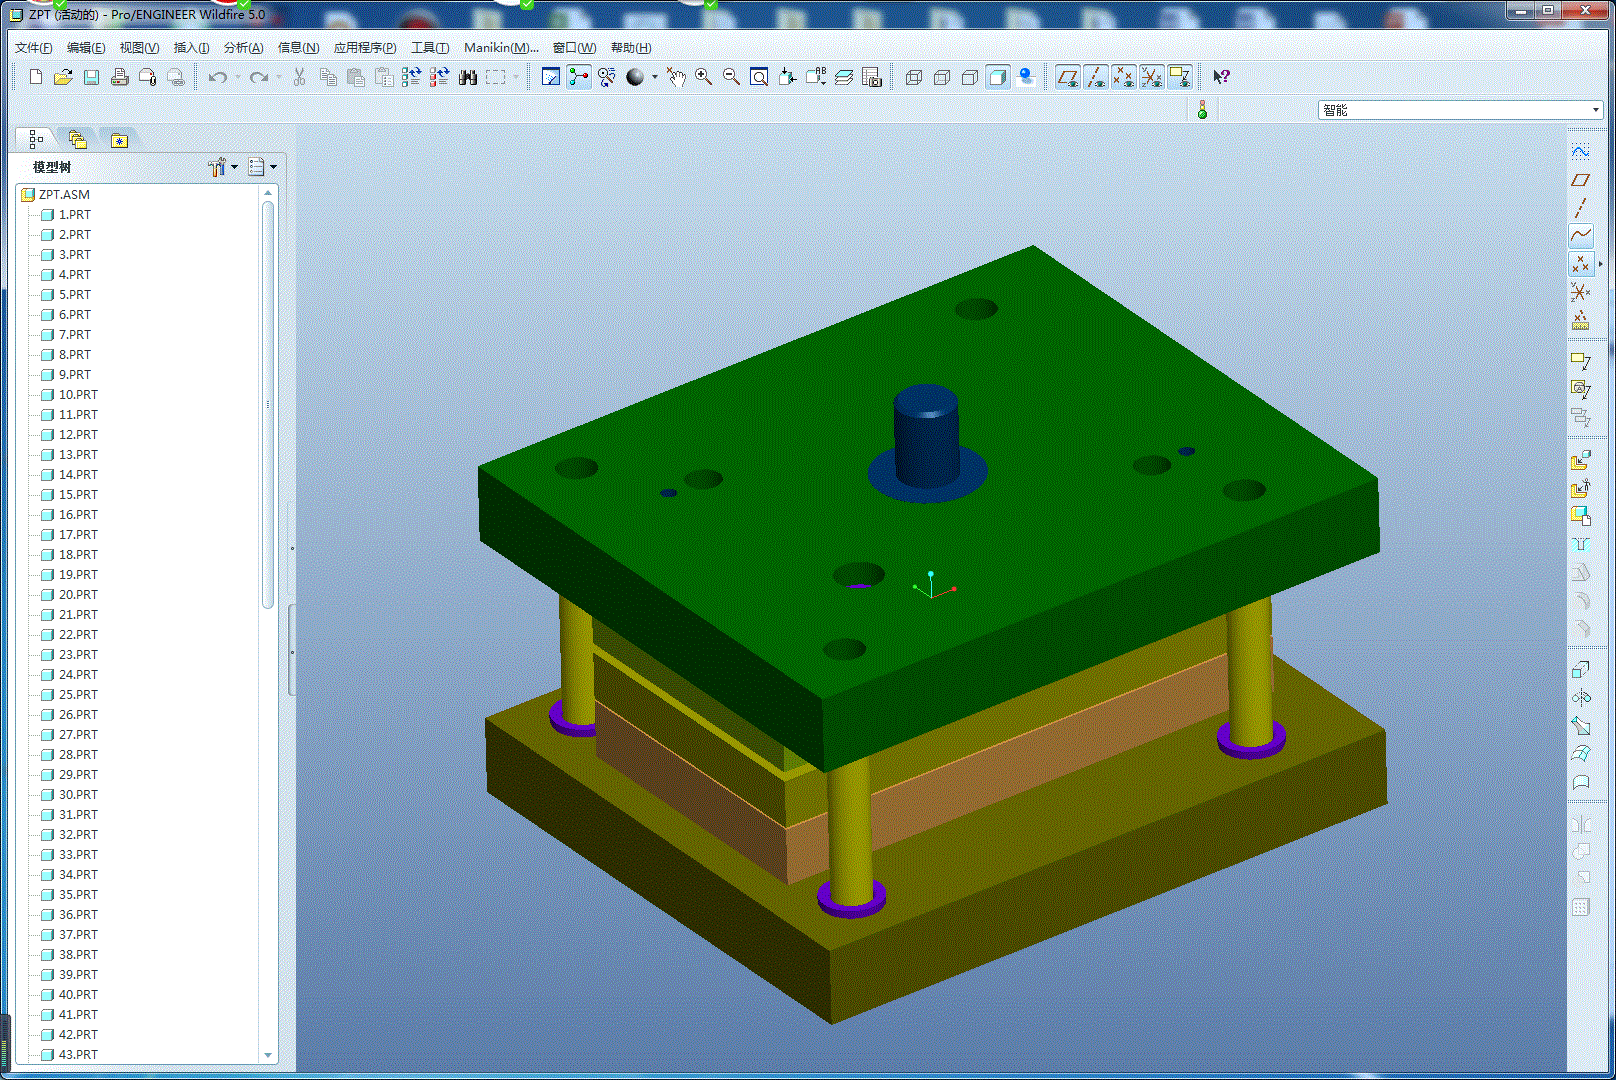Open the View Manager icon

point(872,77)
